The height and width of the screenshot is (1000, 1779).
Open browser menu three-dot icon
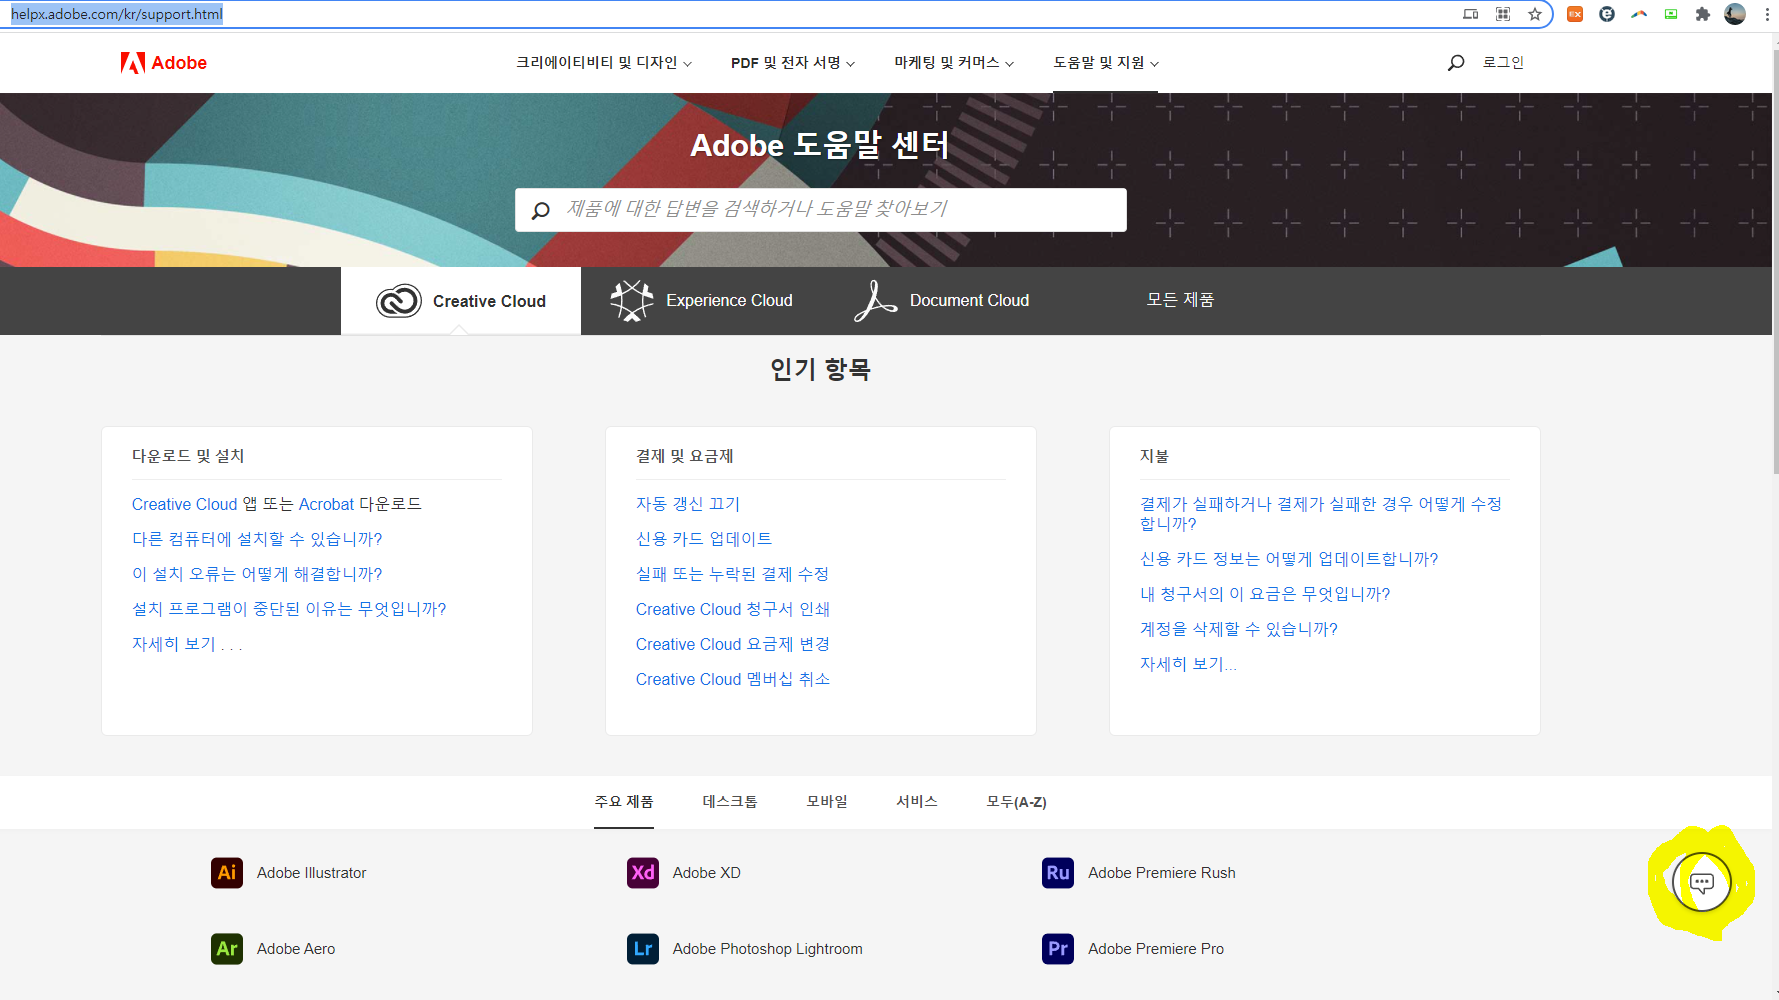(1767, 14)
